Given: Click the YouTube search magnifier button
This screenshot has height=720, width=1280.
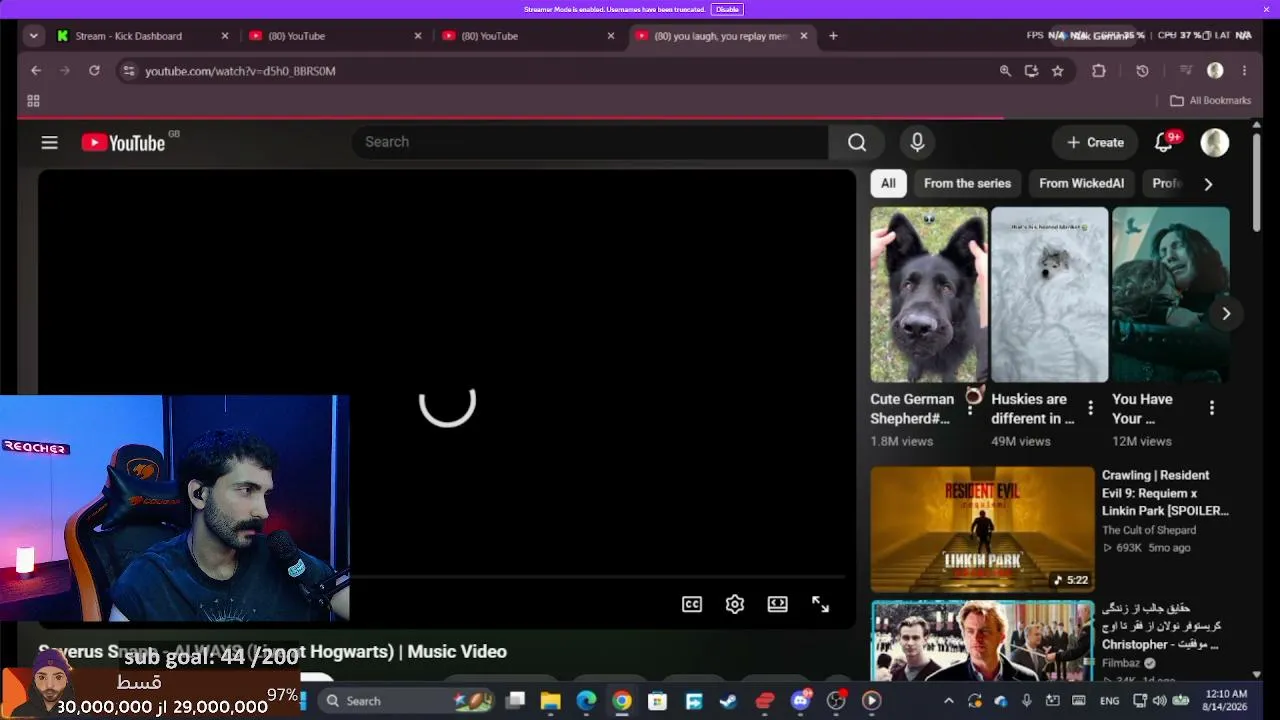Looking at the screenshot, I should pyautogui.click(x=857, y=142).
